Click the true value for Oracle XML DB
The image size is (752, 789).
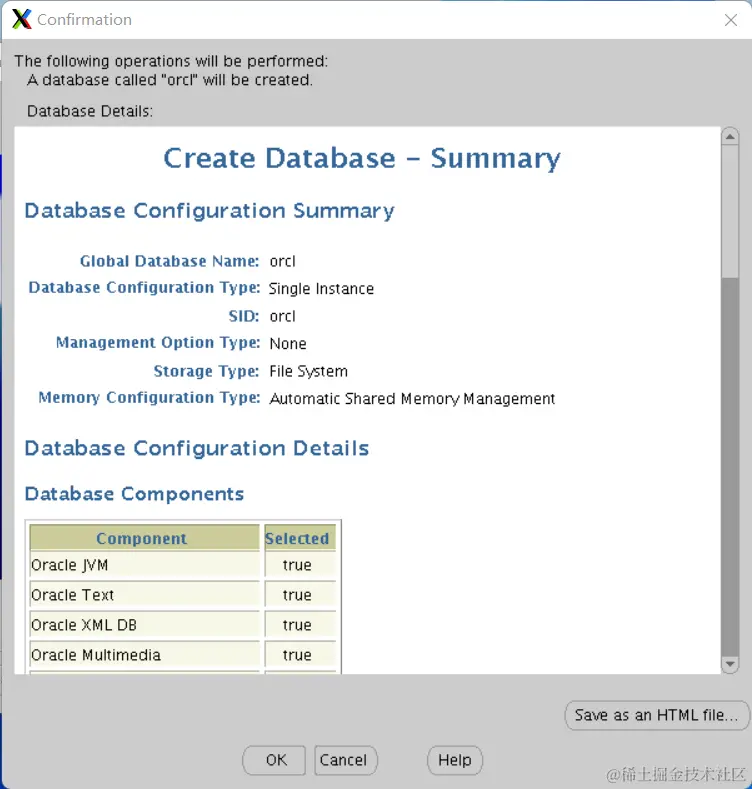(297, 625)
